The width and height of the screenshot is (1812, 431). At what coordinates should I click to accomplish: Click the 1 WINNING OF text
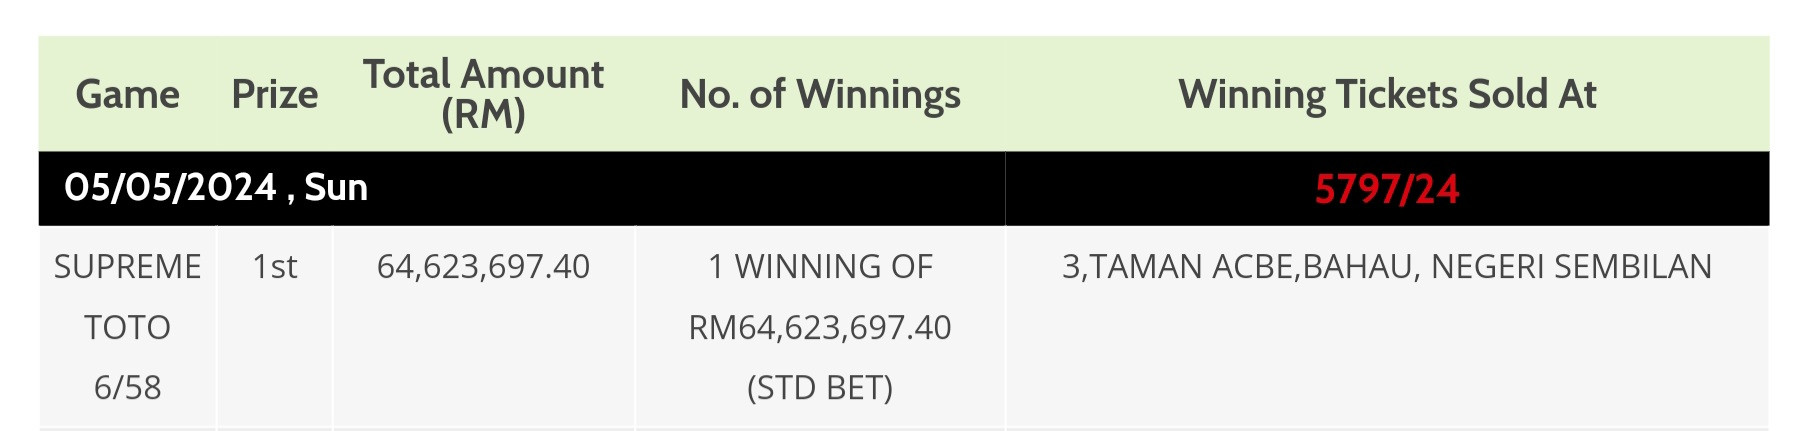(x=820, y=267)
